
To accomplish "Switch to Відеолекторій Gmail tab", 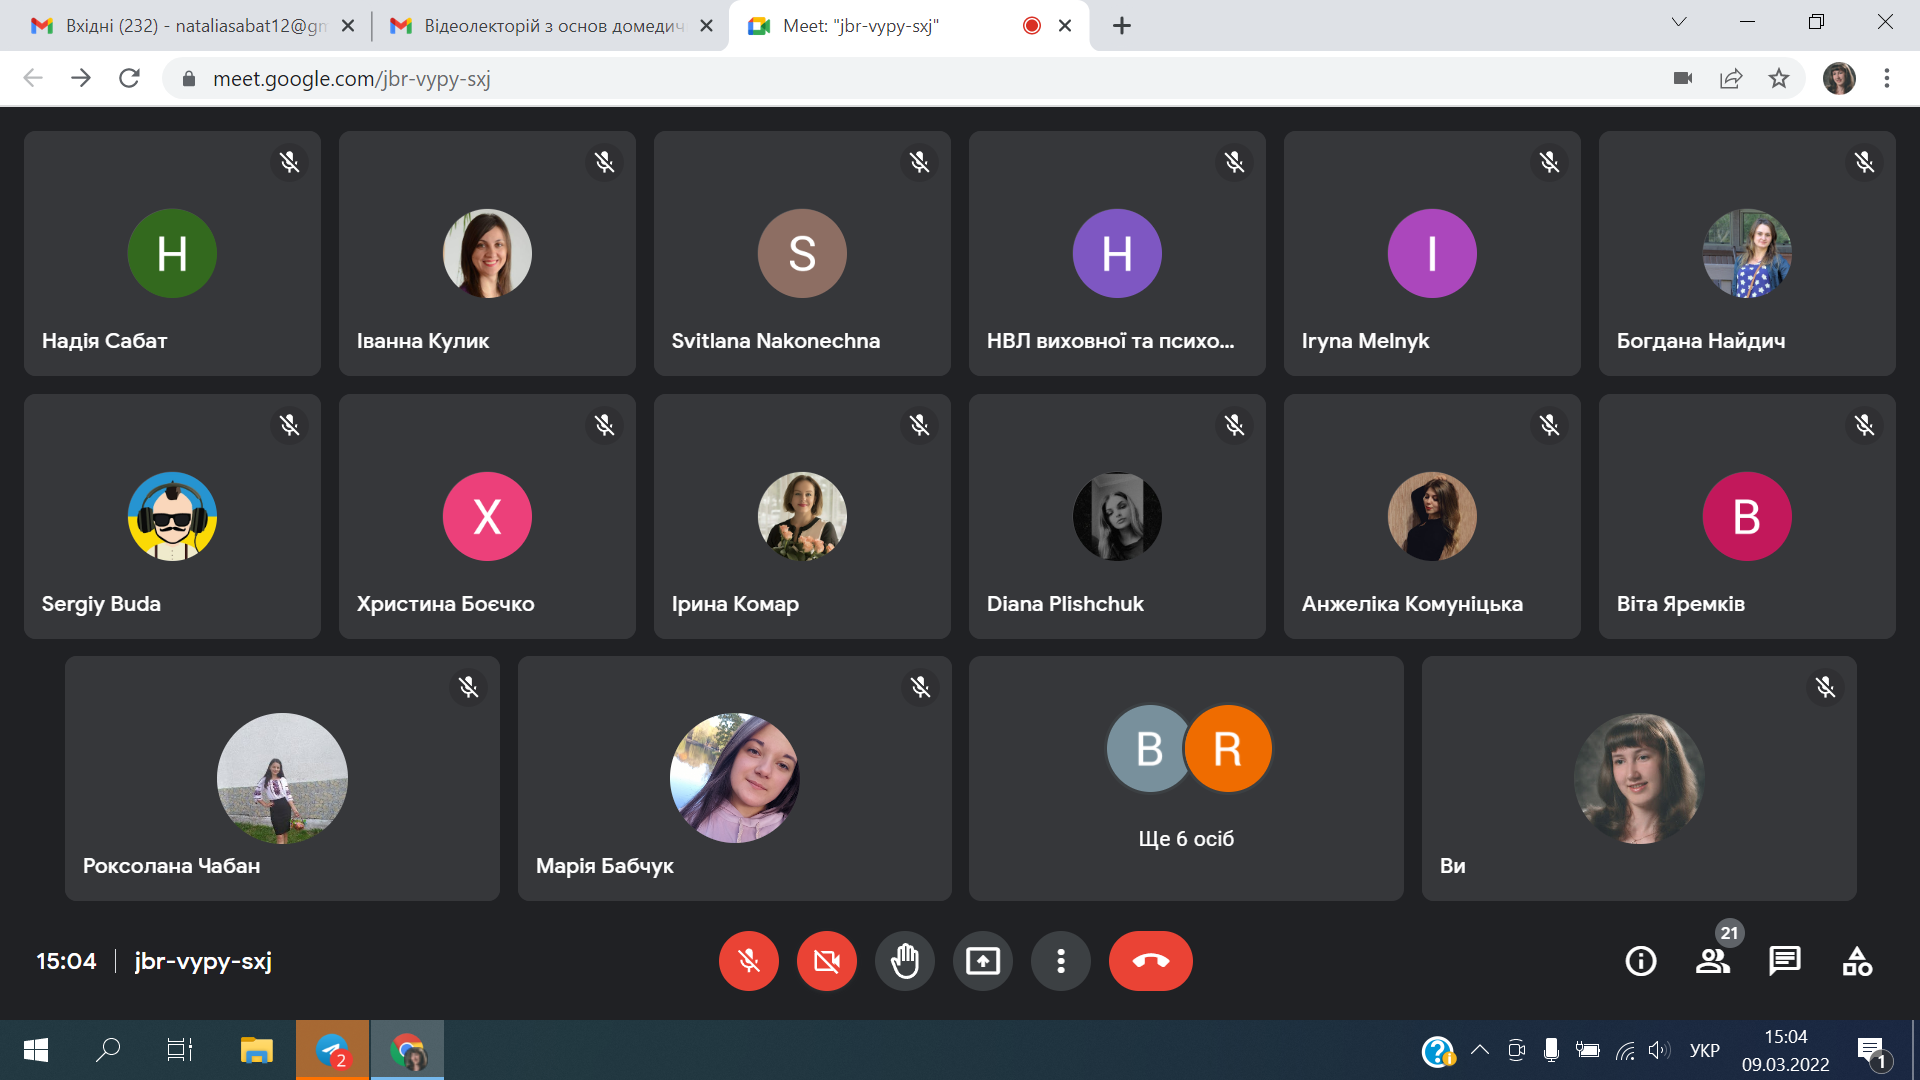I will (550, 26).
